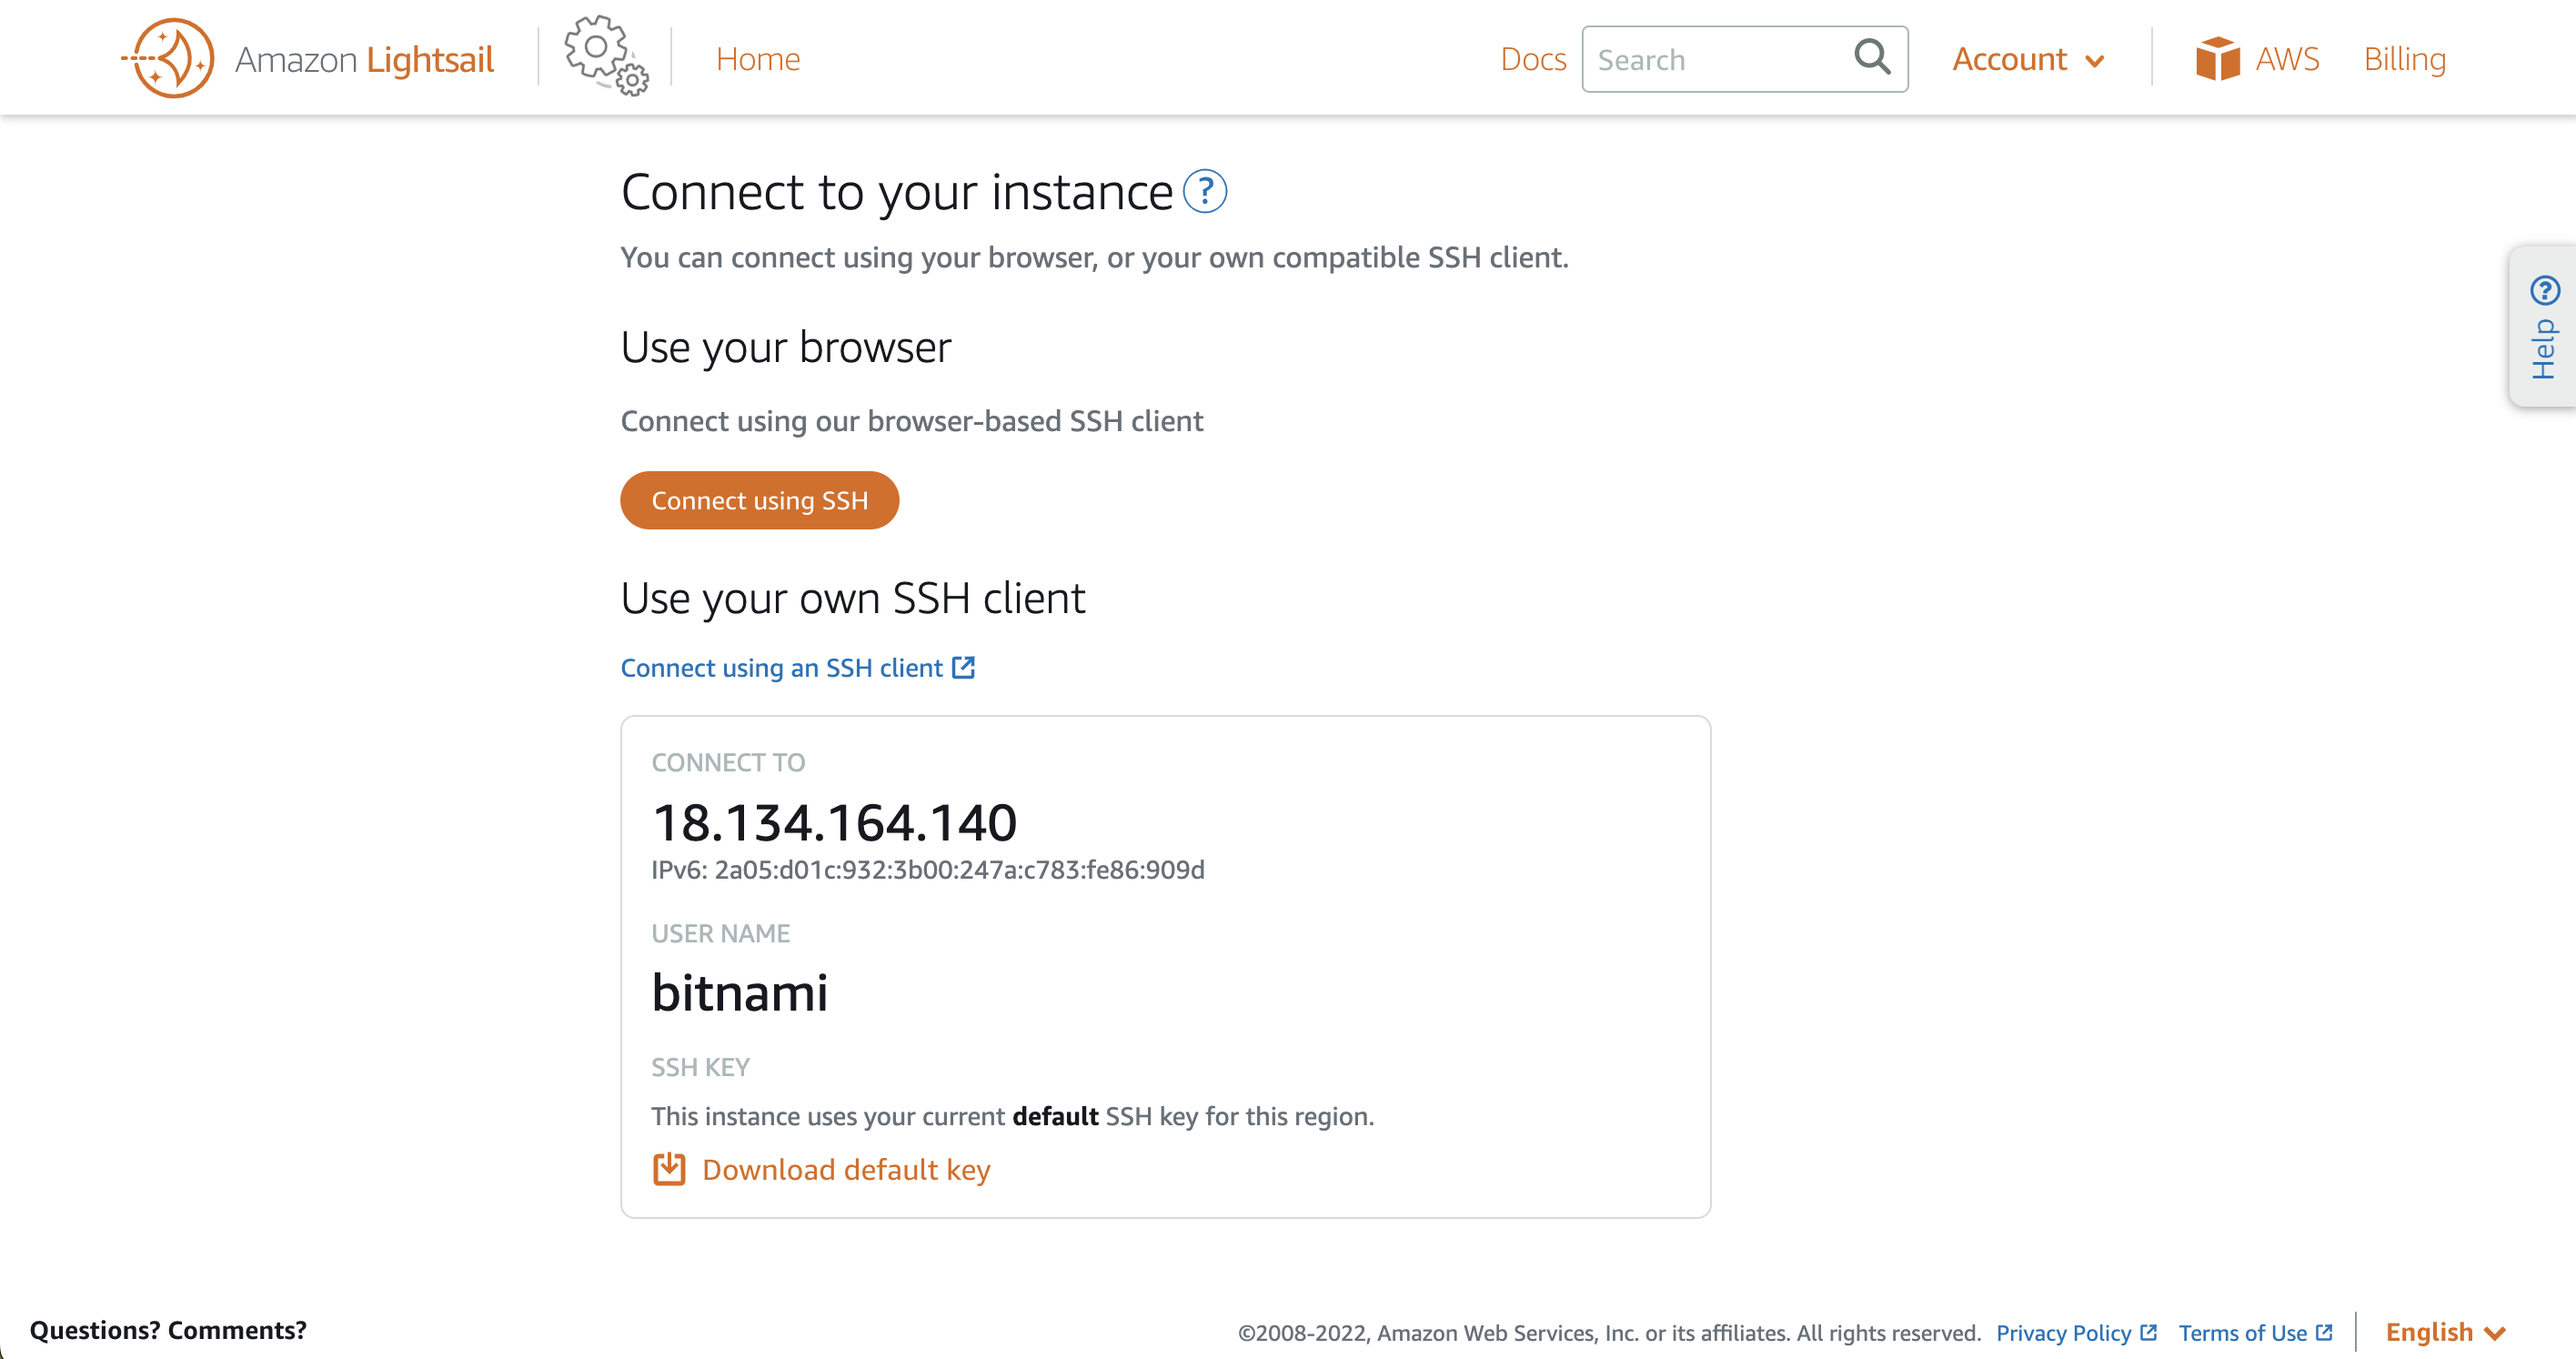Image resolution: width=2576 pixels, height=1359 pixels.
Task: Click the bitnami user name
Action: (740, 992)
